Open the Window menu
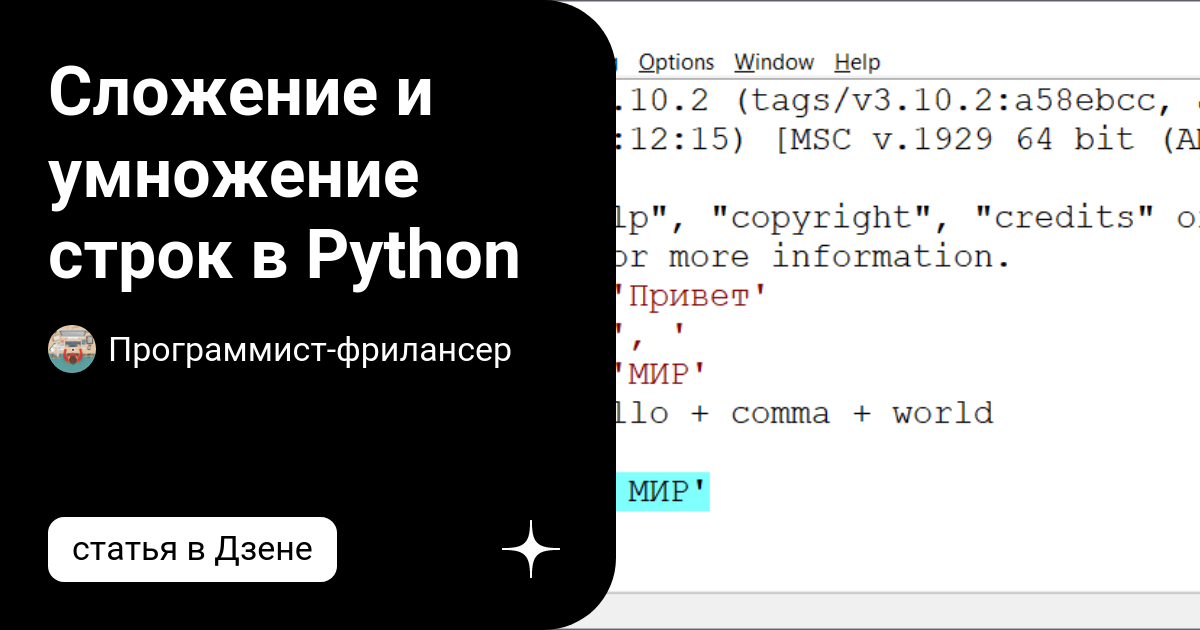1200x630 pixels. coord(774,61)
